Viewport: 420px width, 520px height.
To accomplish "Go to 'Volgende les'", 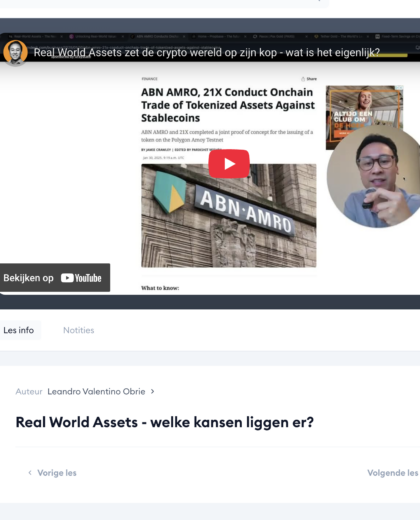I will 393,473.
